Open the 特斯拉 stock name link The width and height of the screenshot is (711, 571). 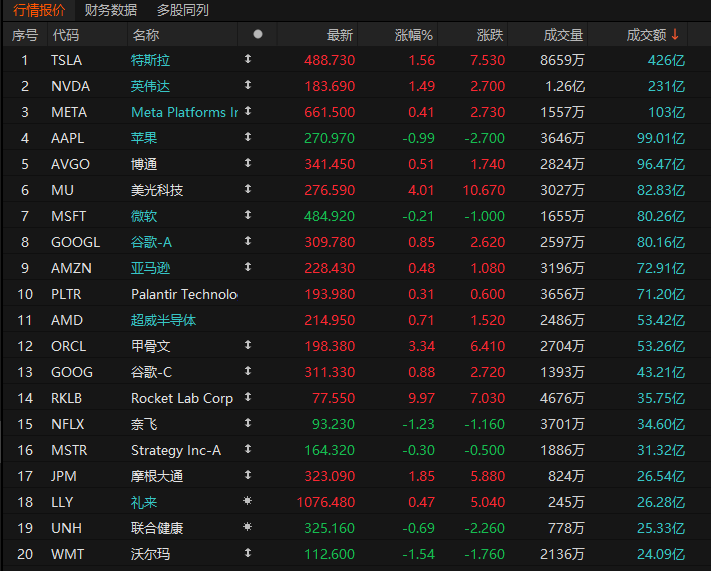click(150, 60)
